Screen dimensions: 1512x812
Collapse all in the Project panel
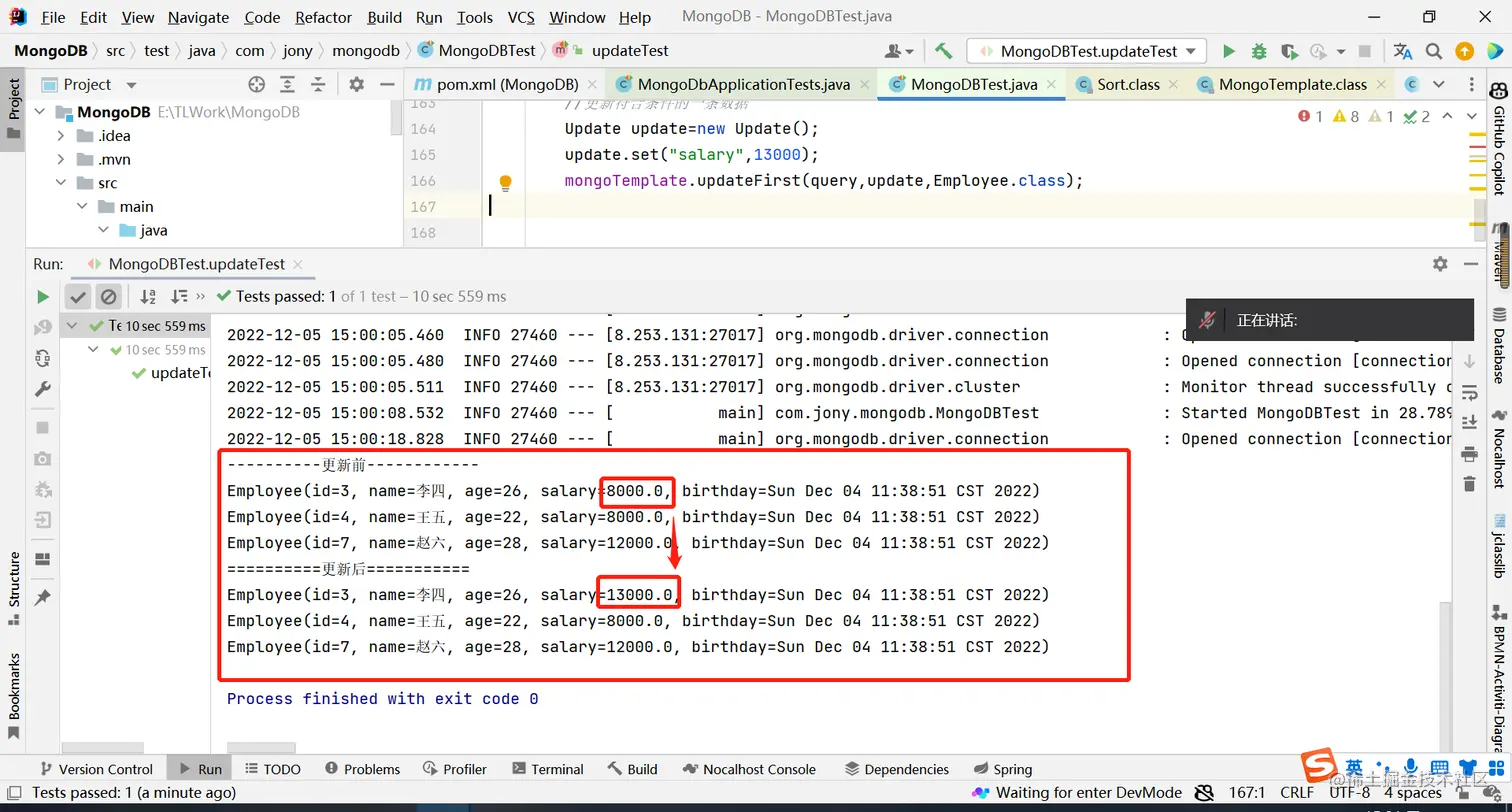click(318, 84)
